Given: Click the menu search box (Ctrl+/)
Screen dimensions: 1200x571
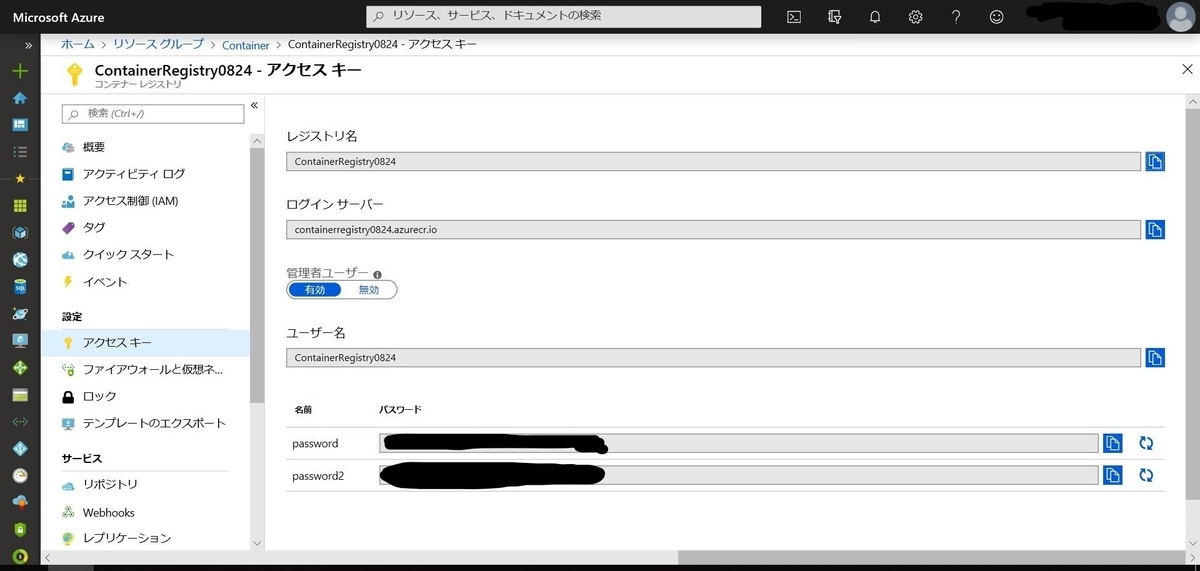Looking at the screenshot, I should pos(153,114).
